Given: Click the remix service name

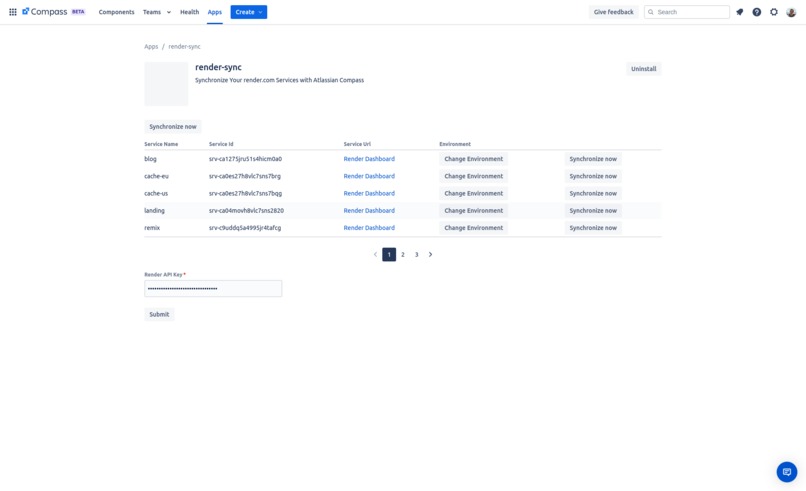Looking at the screenshot, I should pyautogui.click(x=152, y=228).
